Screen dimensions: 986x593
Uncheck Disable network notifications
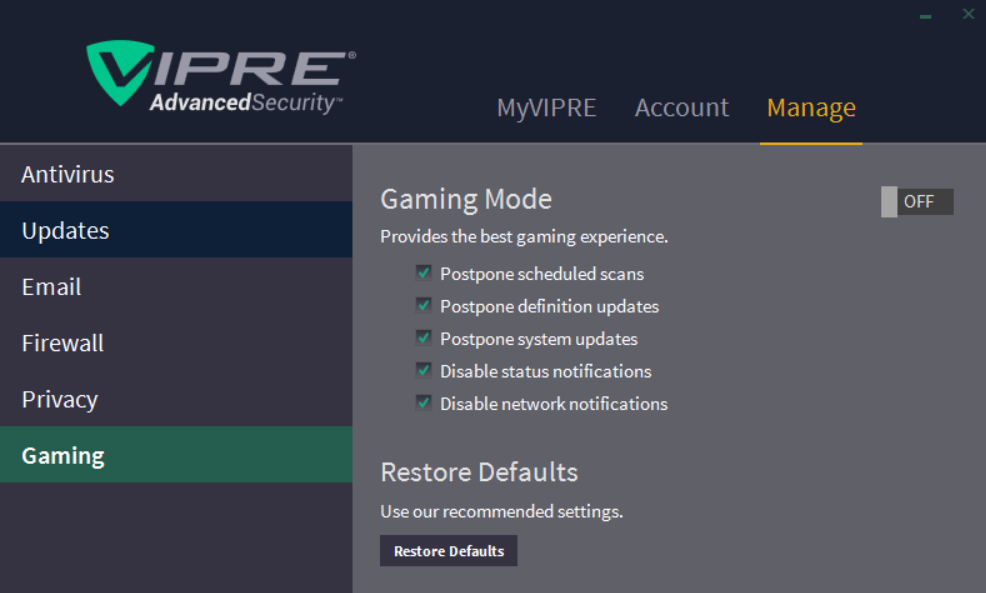tap(424, 402)
